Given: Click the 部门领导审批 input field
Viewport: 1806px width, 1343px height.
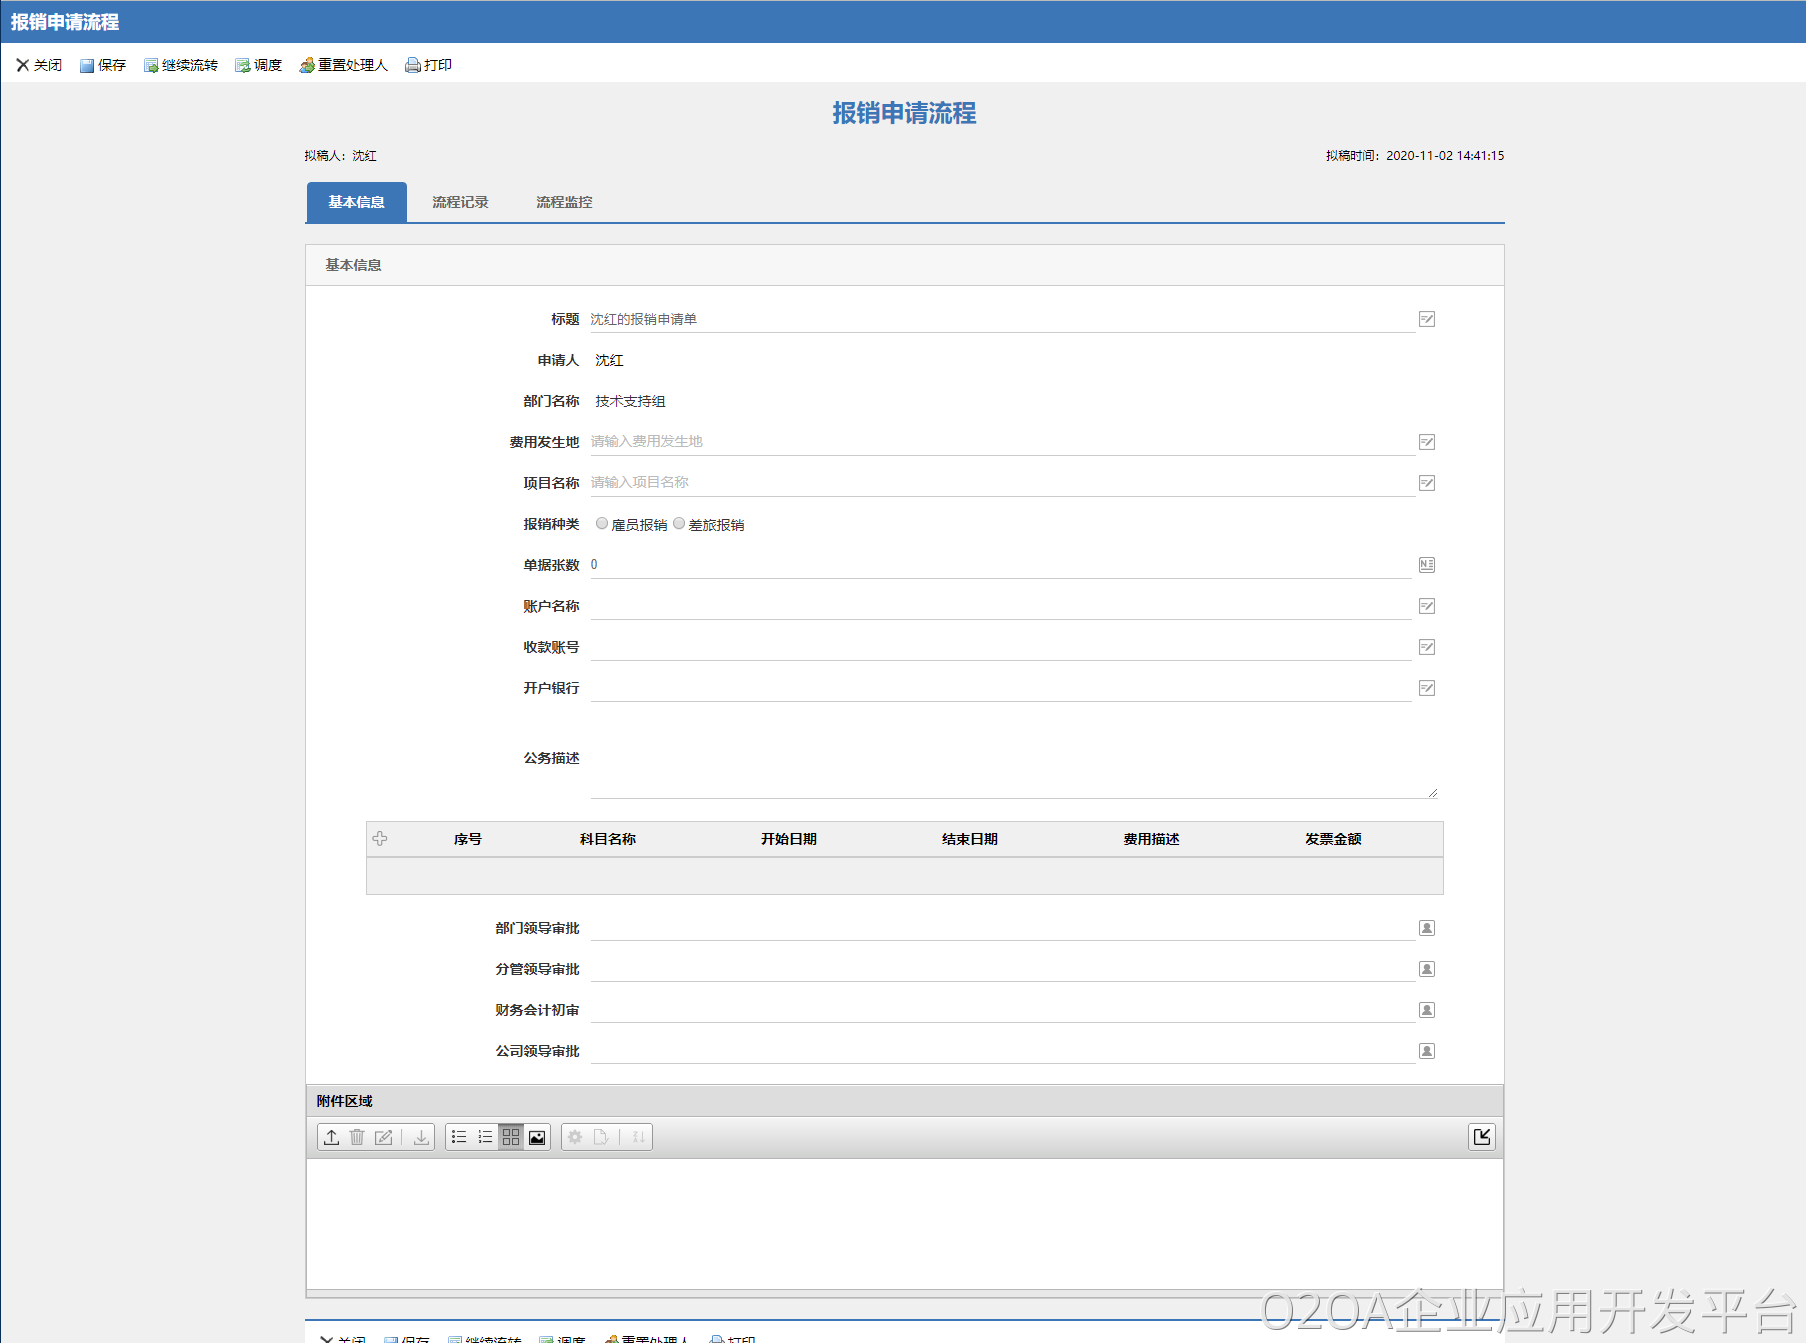Looking at the screenshot, I should point(1002,928).
